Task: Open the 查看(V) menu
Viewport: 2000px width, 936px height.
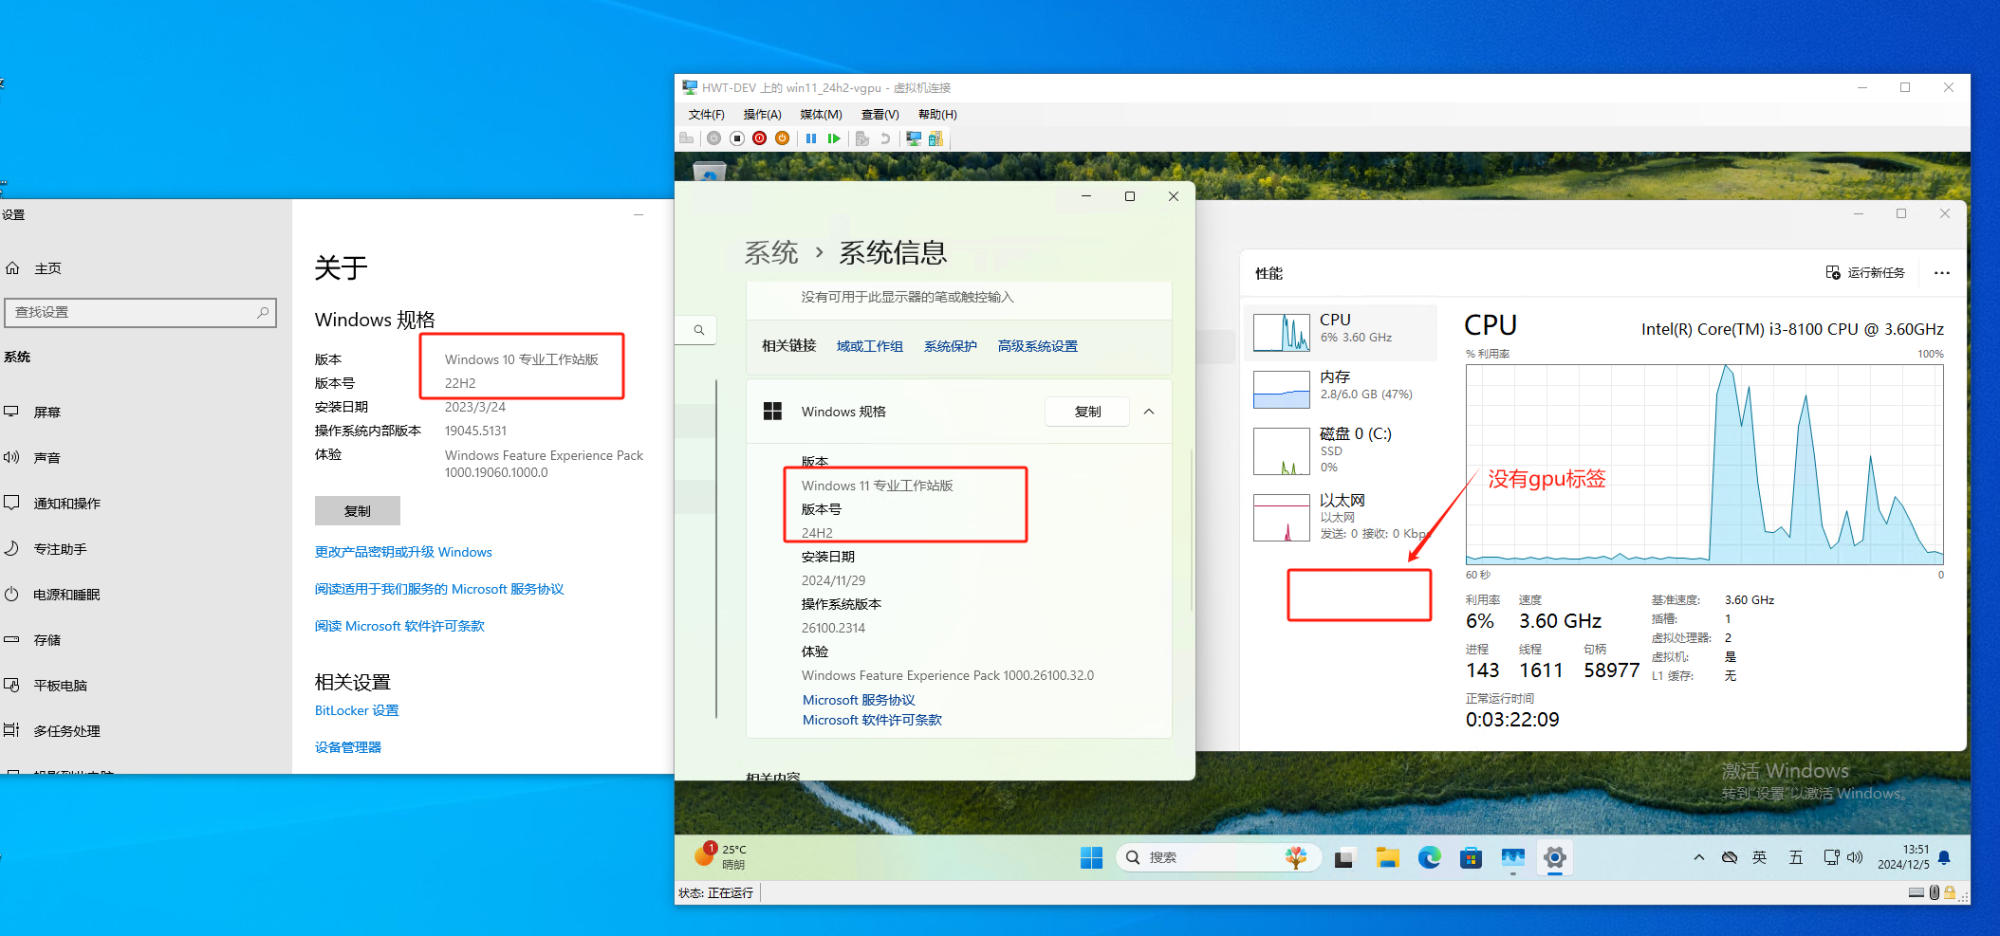Action: pos(880,114)
